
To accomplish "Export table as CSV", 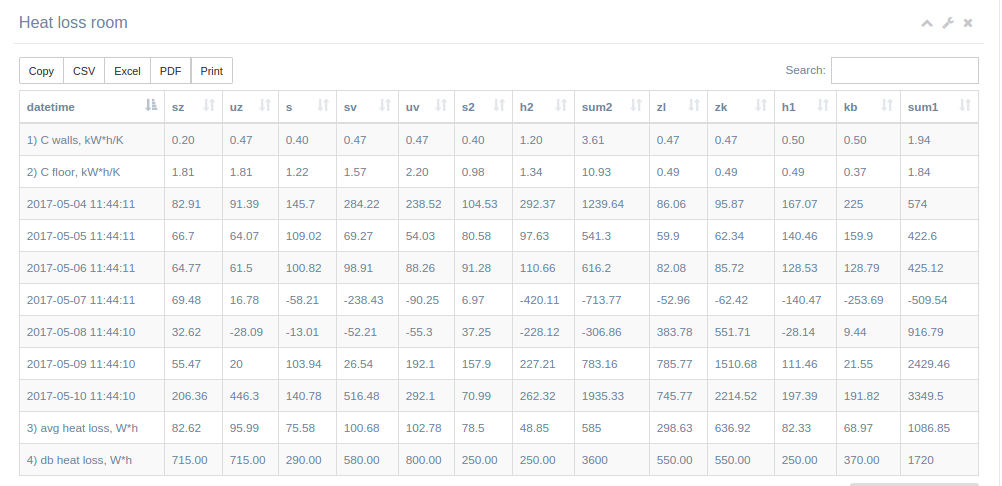I will 84,71.
